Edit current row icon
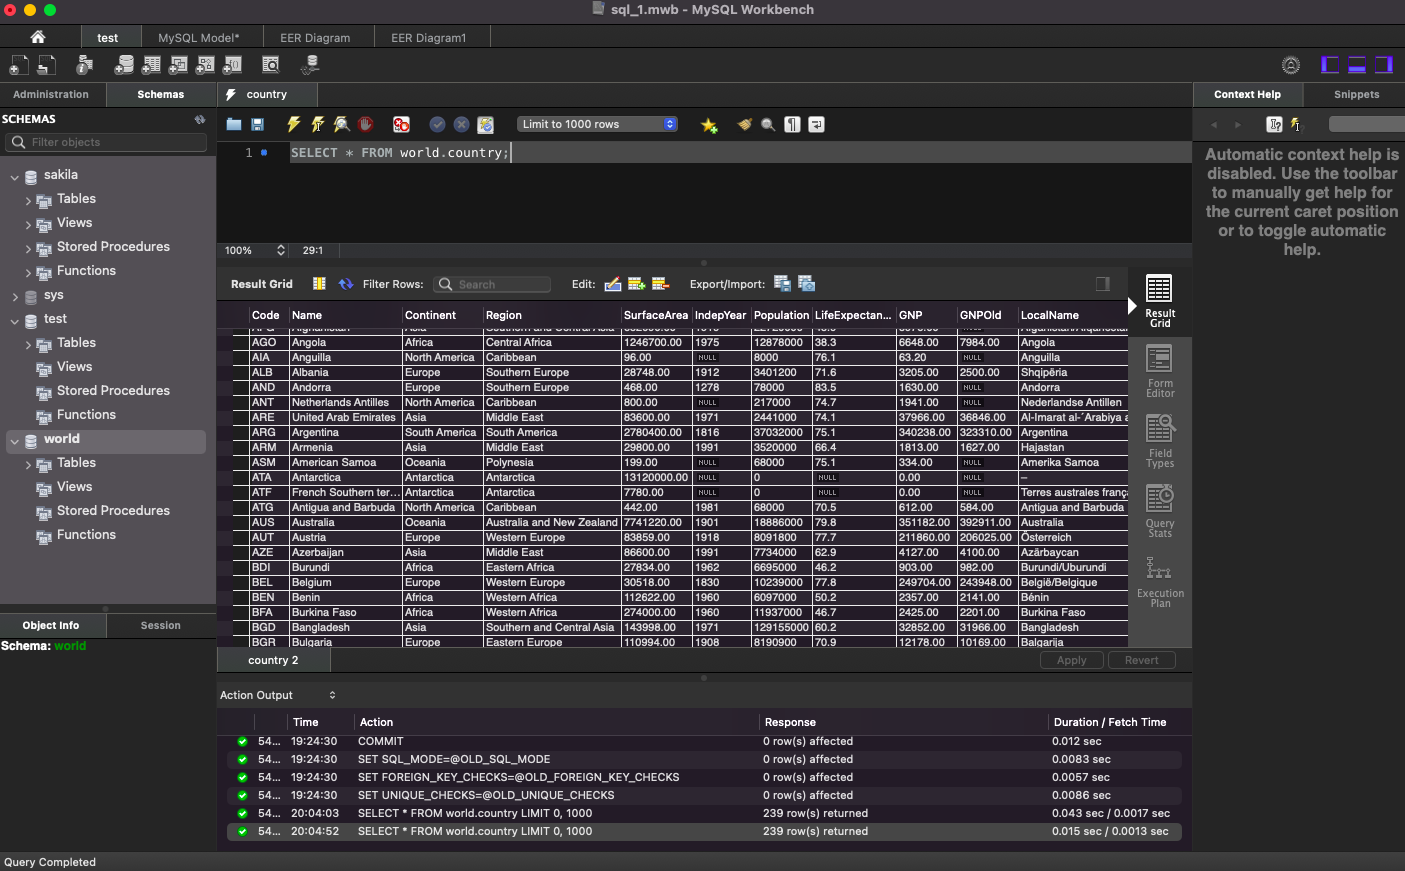 coord(613,284)
